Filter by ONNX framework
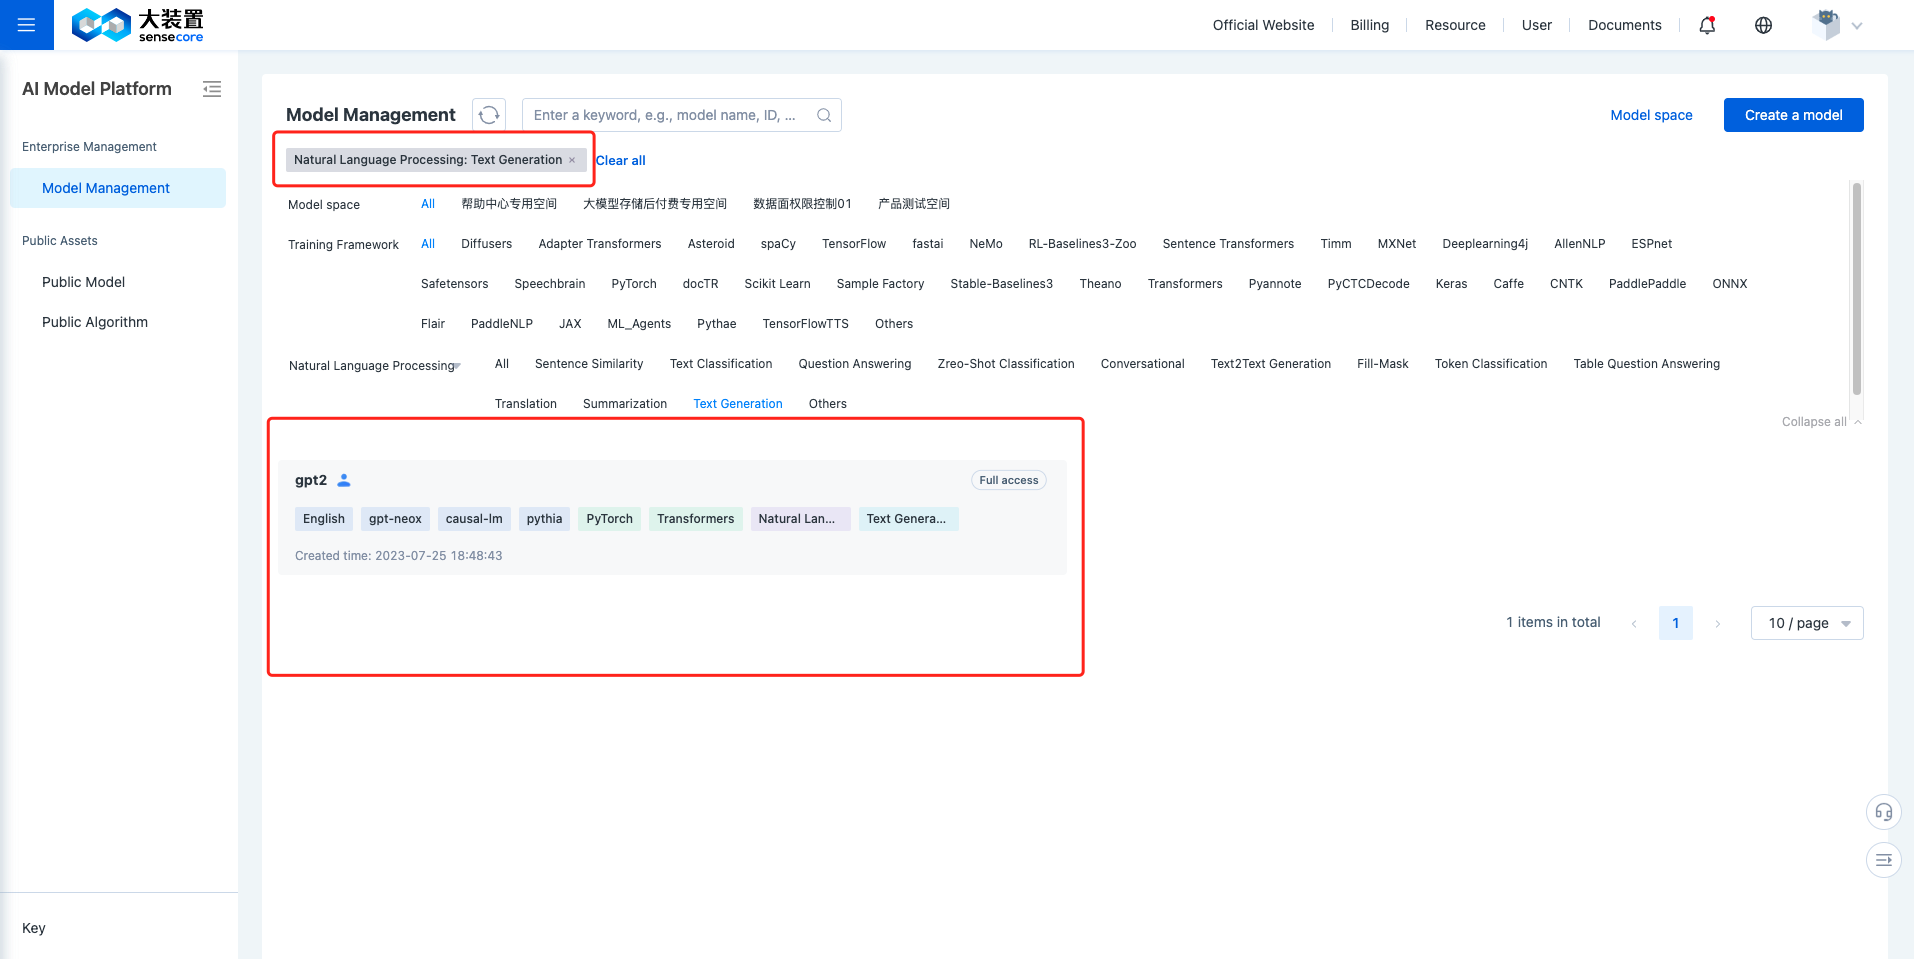Screen dimensions: 1914x959 click(x=1730, y=284)
